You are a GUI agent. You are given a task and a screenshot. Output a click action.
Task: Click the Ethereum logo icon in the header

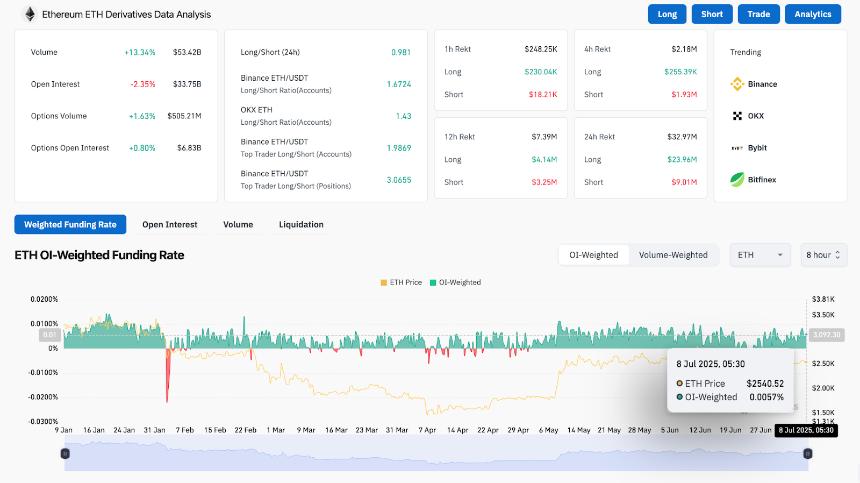30,14
